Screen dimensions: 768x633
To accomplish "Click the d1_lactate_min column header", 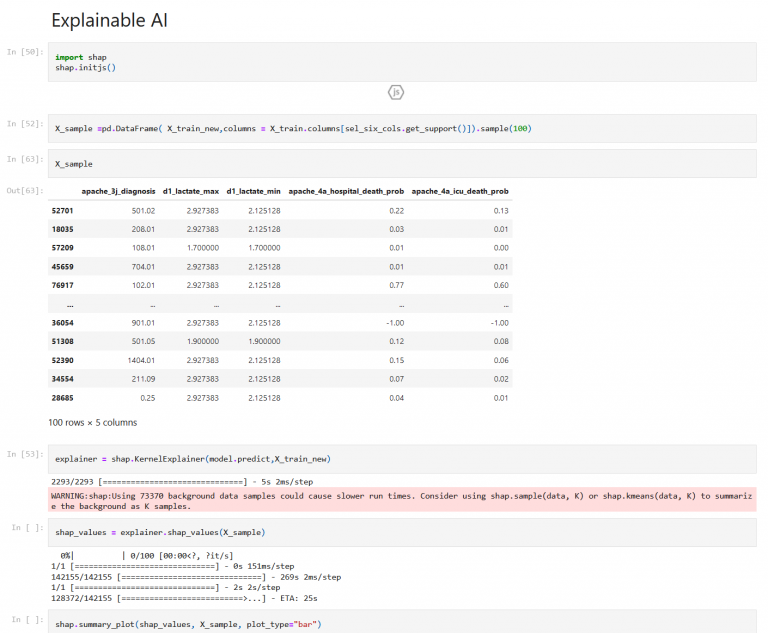I will (x=253, y=191).
